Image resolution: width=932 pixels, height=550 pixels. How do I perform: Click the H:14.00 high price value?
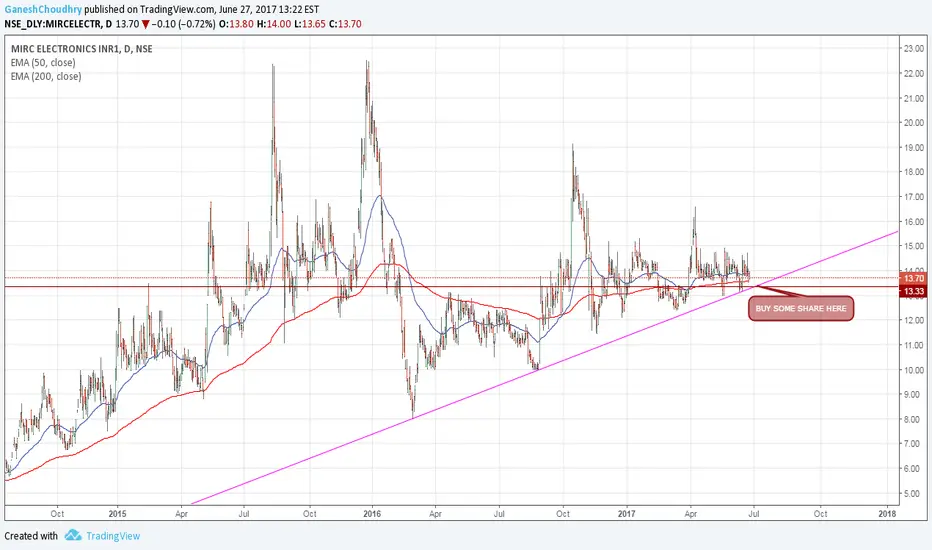point(274,24)
